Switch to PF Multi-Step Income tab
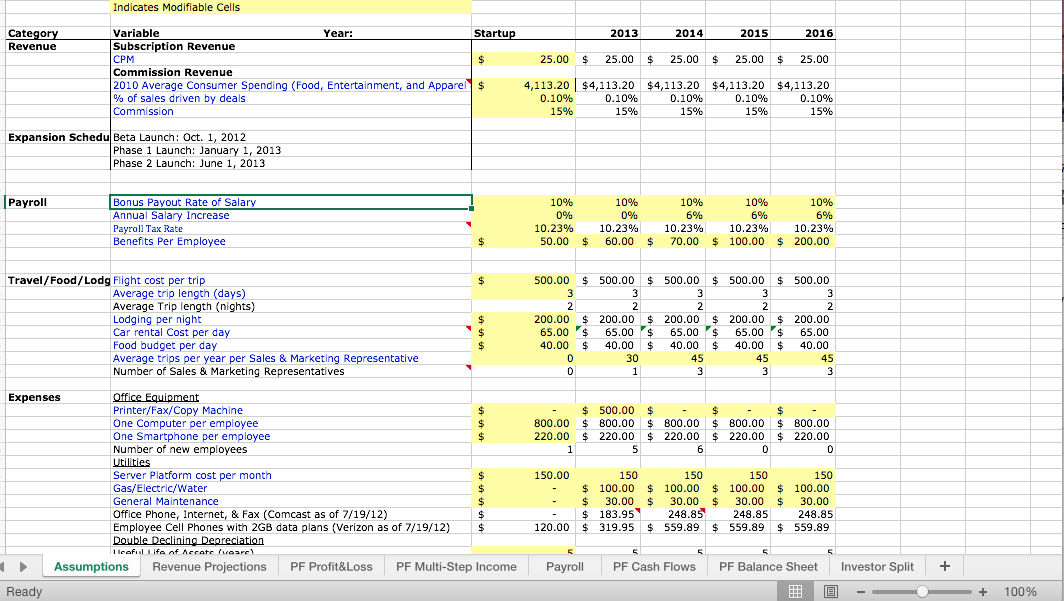The image size is (1064, 601). [456, 566]
